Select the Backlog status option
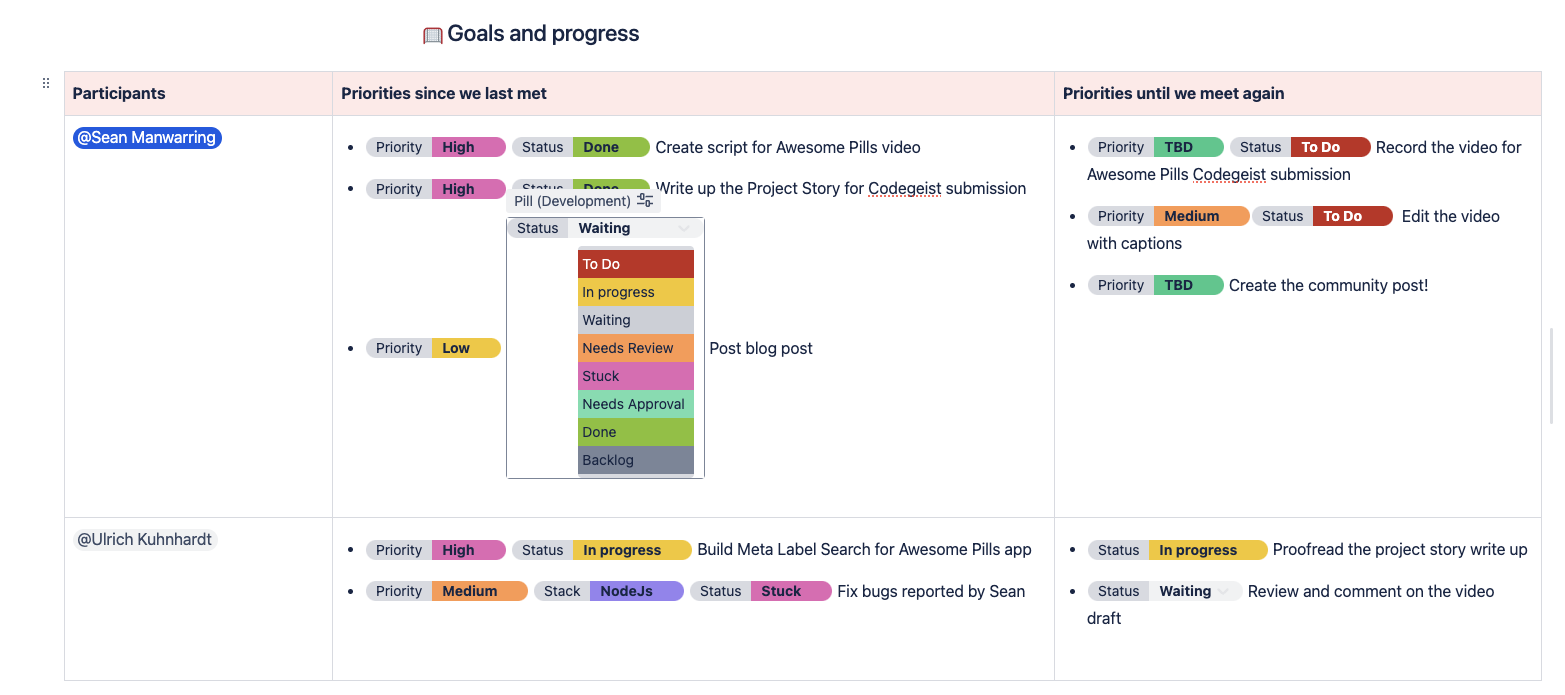Screen dimensions: 1565x695 coord(635,460)
